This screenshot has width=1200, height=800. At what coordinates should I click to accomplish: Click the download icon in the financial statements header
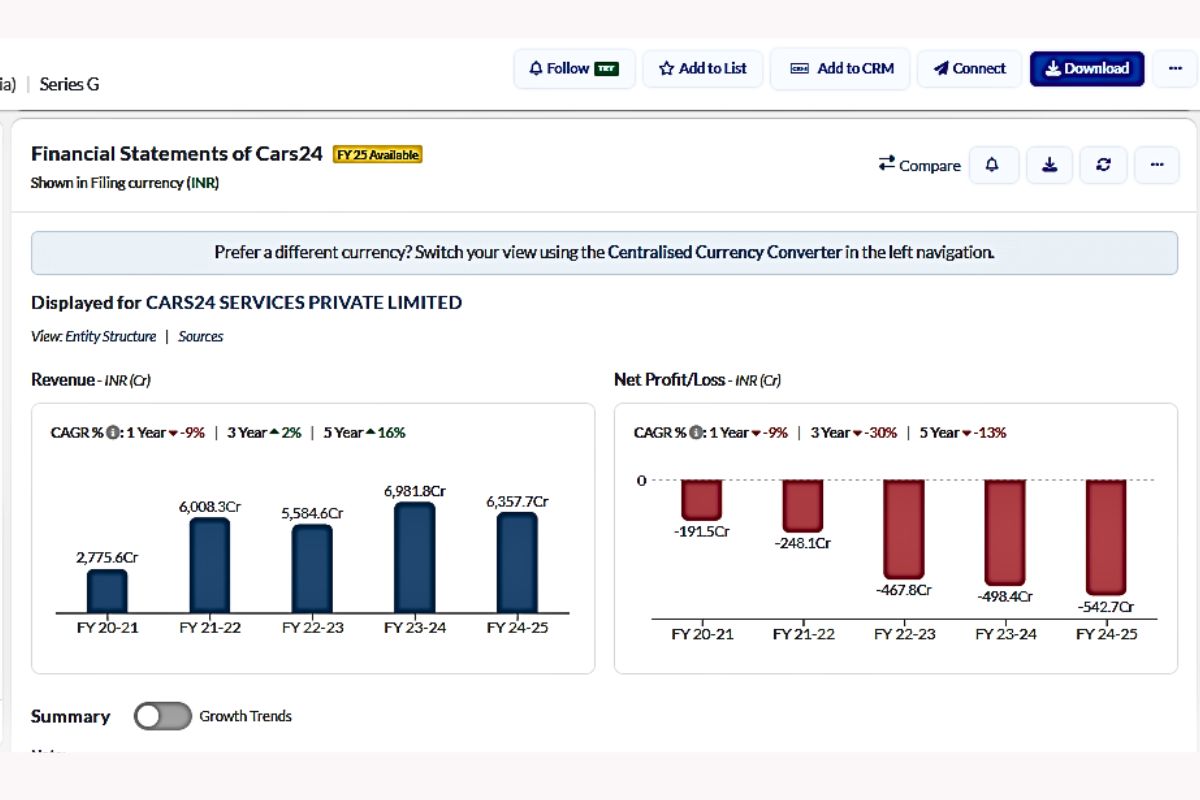[x=1050, y=165]
